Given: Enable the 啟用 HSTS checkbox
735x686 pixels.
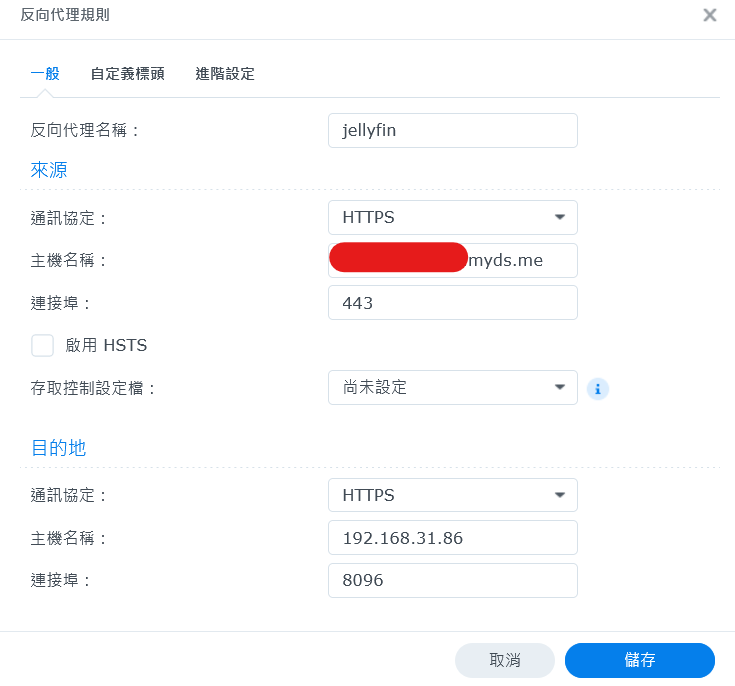Looking at the screenshot, I should click(42, 346).
